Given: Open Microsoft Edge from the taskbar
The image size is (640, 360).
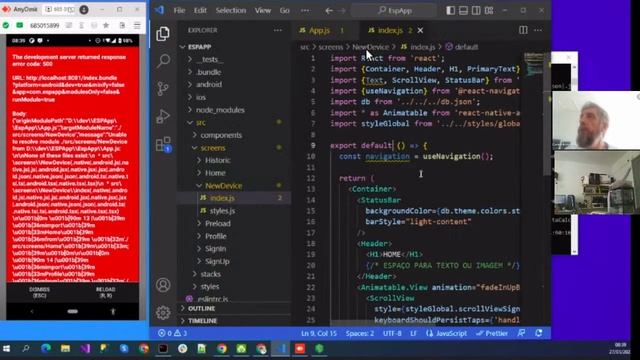Looking at the screenshot, I should coord(46,349).
